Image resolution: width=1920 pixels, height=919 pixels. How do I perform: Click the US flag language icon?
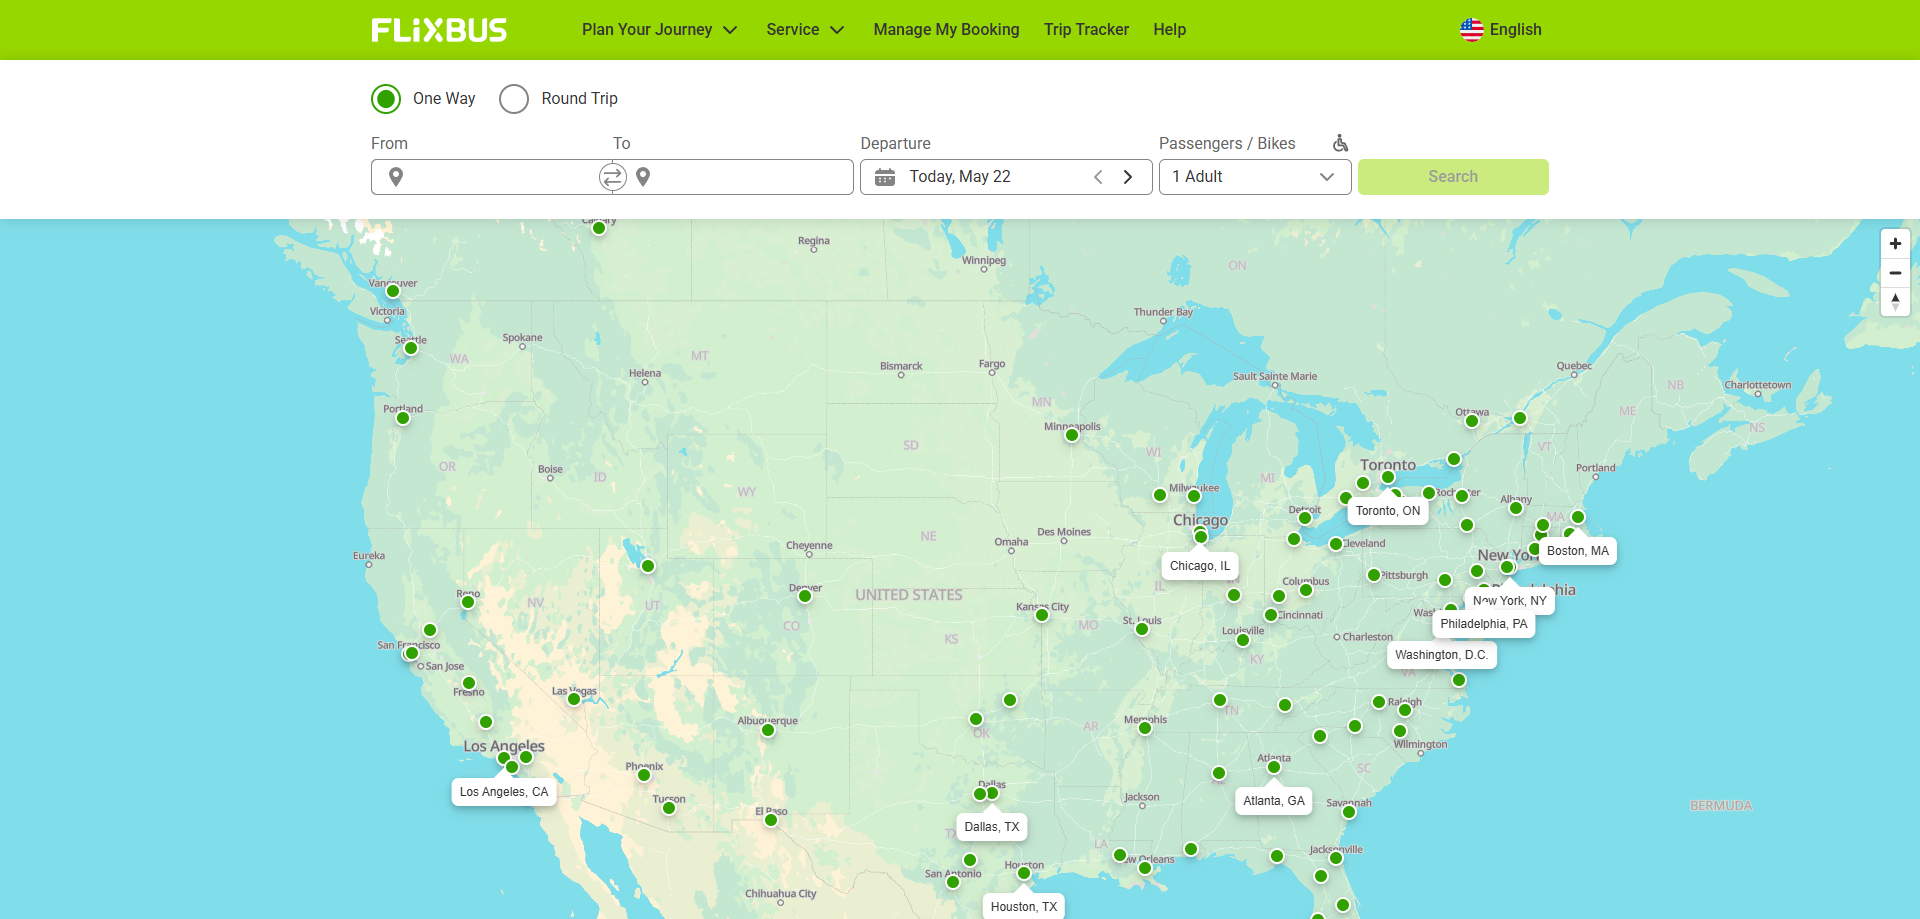tap(1471, 30)
